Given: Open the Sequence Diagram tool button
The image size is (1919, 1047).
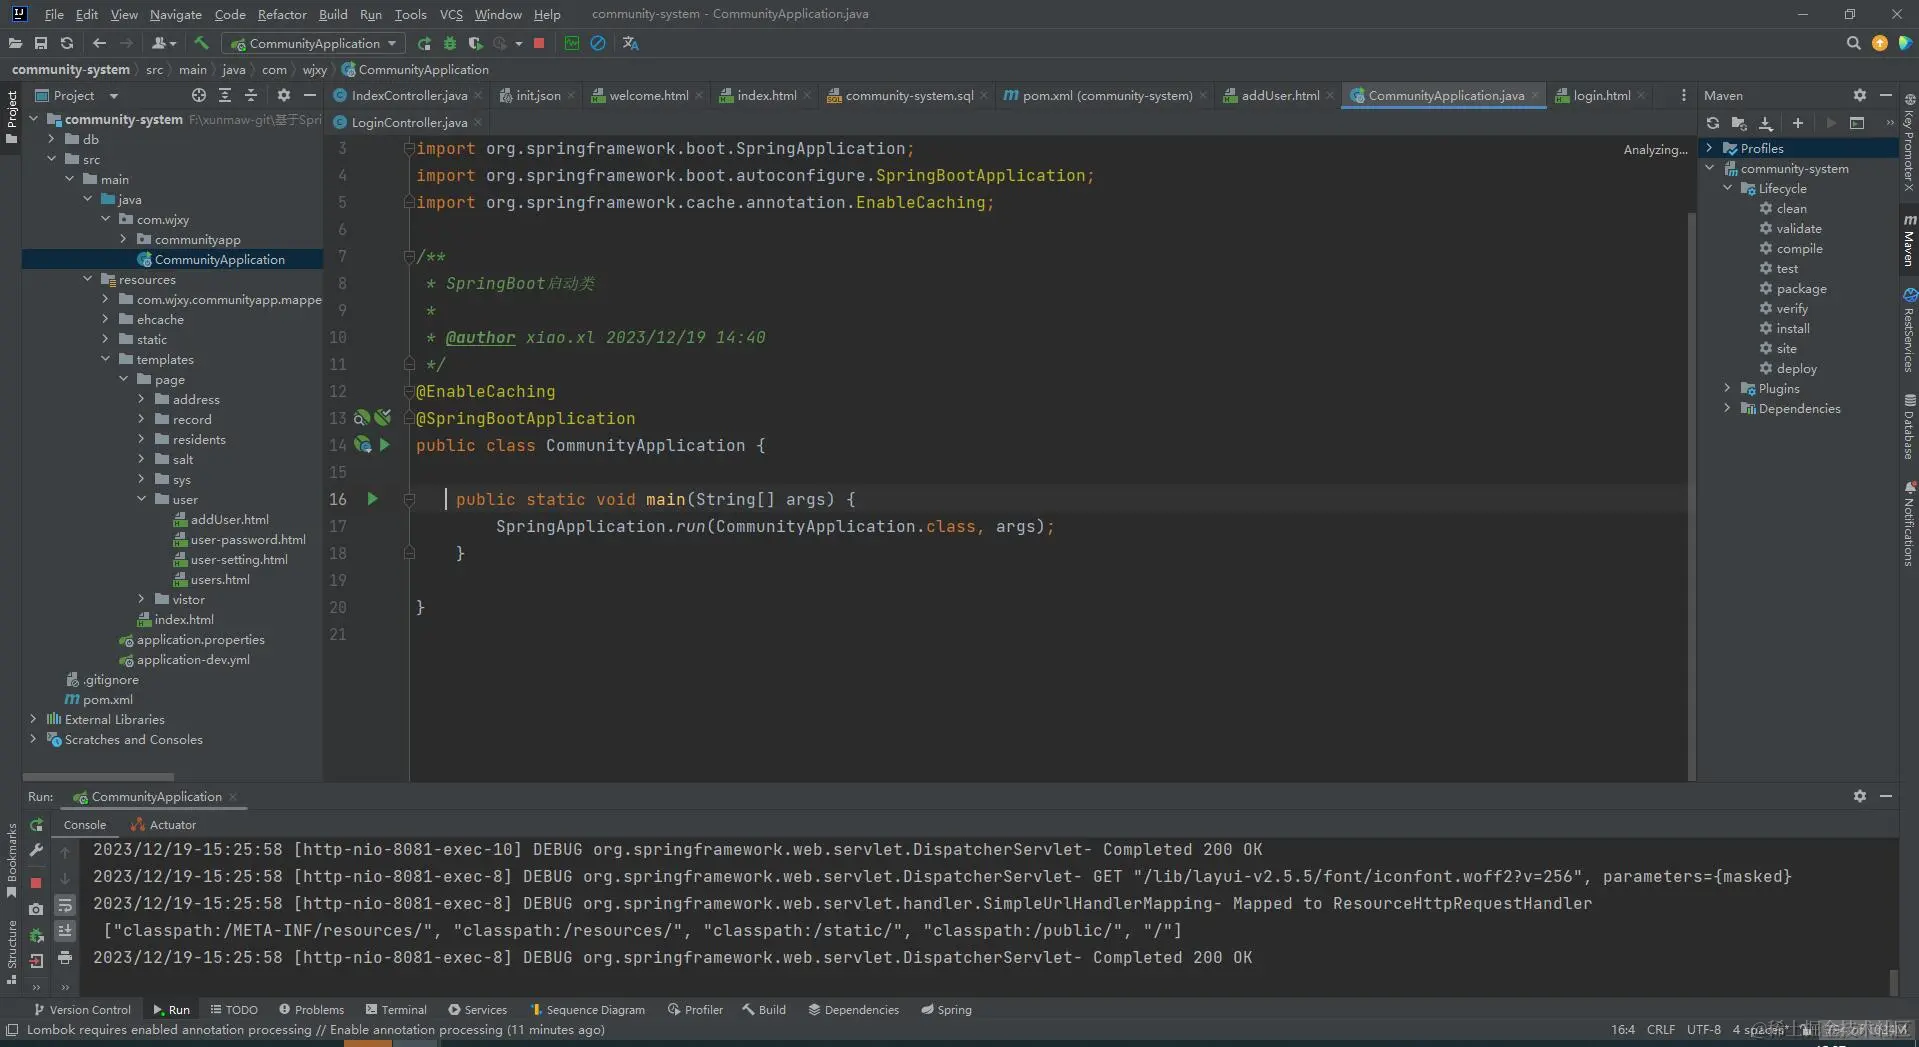Looking at the screenshot, I should pyautogui.click(x=587, y=1010).
